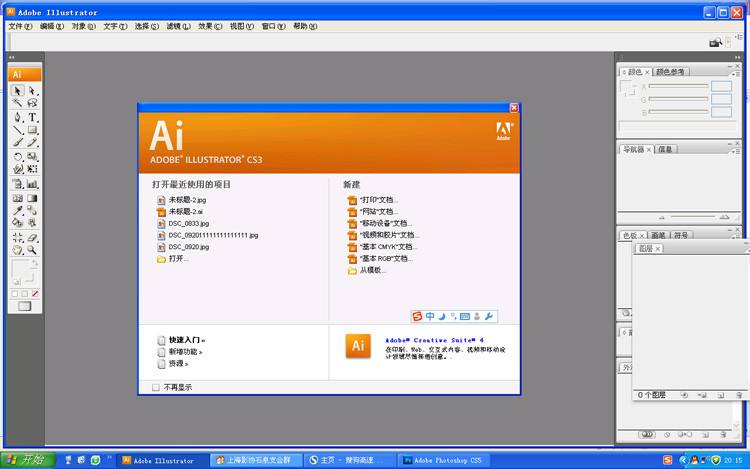Viewport: 750px width, 469px height.
Task: Select the Pen tool in toolbox
Action: click(x=18, y=117)
